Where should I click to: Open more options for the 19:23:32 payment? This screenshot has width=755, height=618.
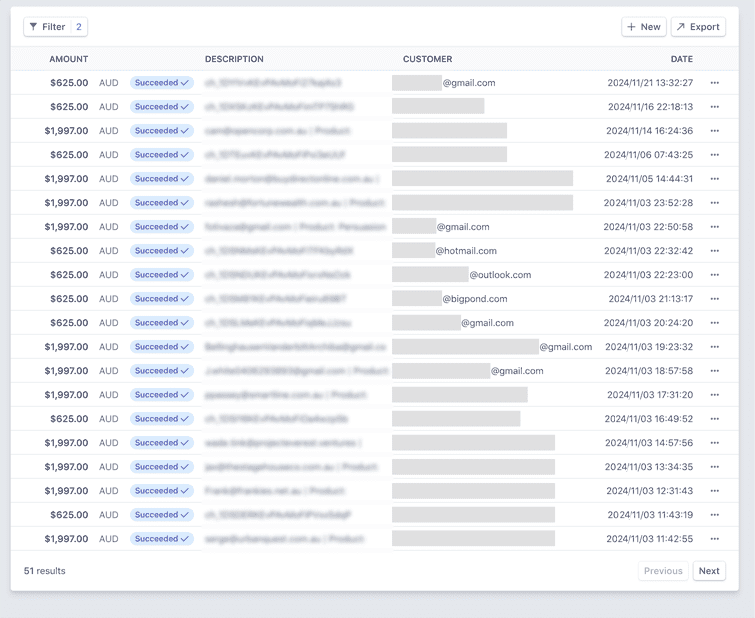click(715, 347)
